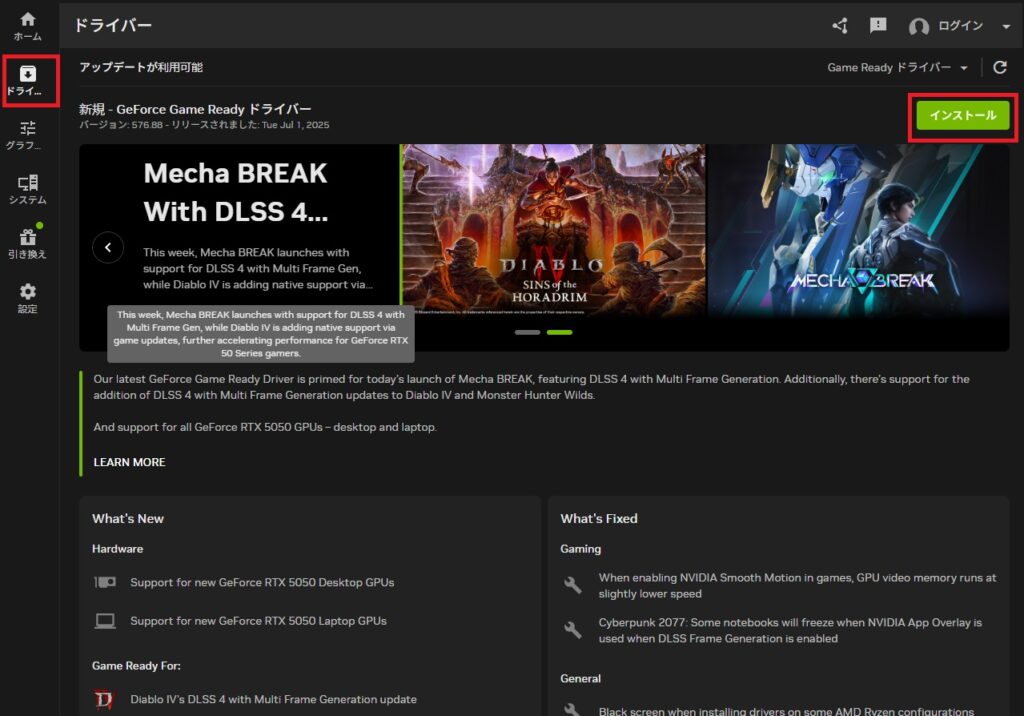1024x716 pixels.
Task: Click 'Black screen when installing drivers' fix entry
Action: tap(786, 711)
